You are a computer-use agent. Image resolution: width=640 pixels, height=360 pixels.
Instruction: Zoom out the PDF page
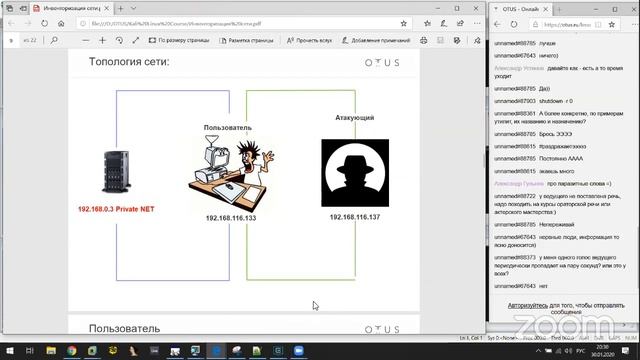click(x=85, y=40)
